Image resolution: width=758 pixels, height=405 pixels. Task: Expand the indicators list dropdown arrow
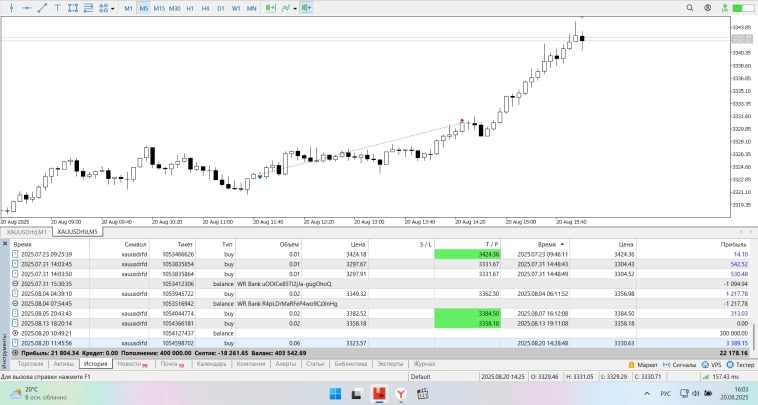[x=295, y=8]
